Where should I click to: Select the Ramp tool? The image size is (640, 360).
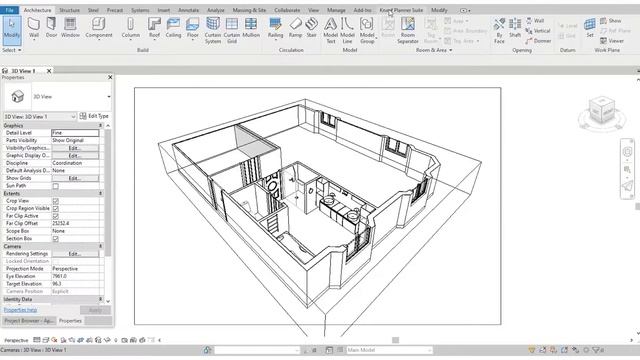pos(295,28)
